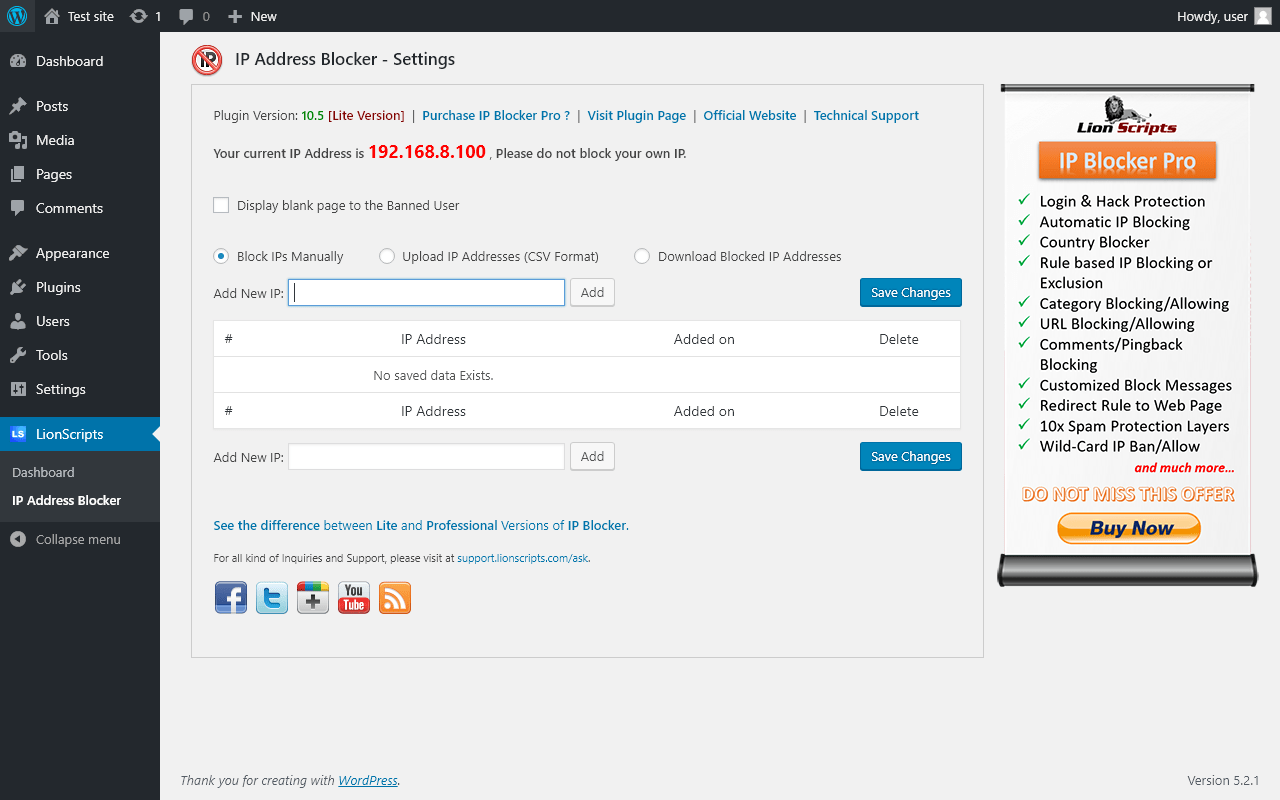The image size is (1280, 800).
Task: Open the Users menu item
Action: tap(80, 321)
